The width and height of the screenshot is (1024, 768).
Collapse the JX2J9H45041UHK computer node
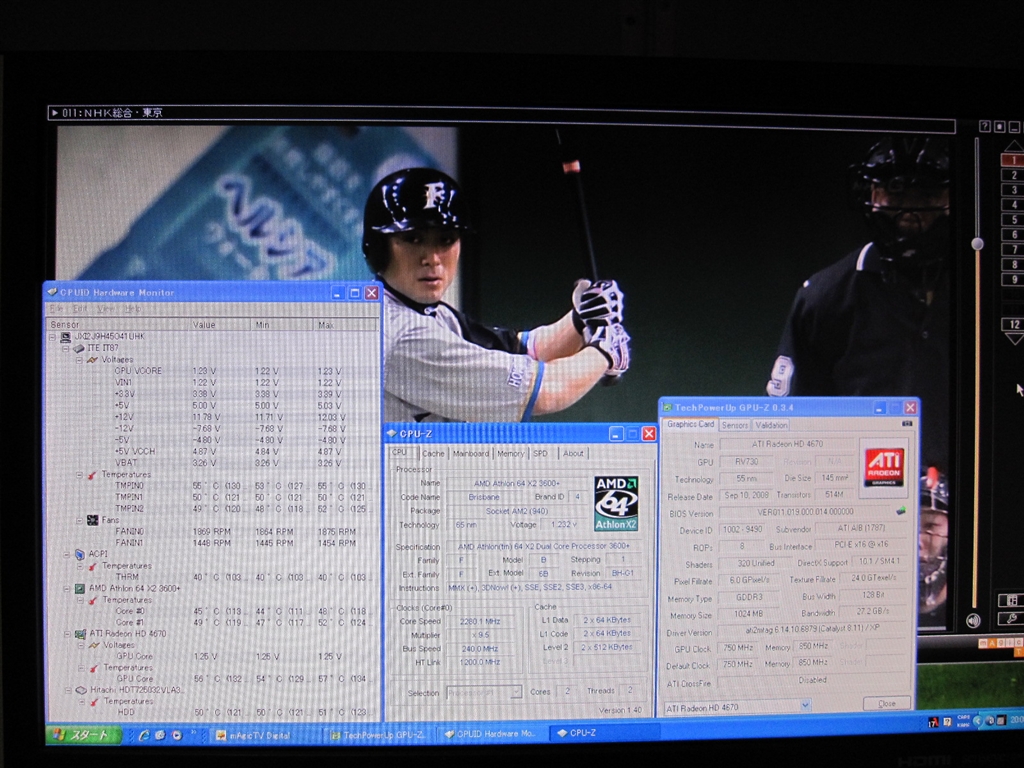[x=52, y=337]
